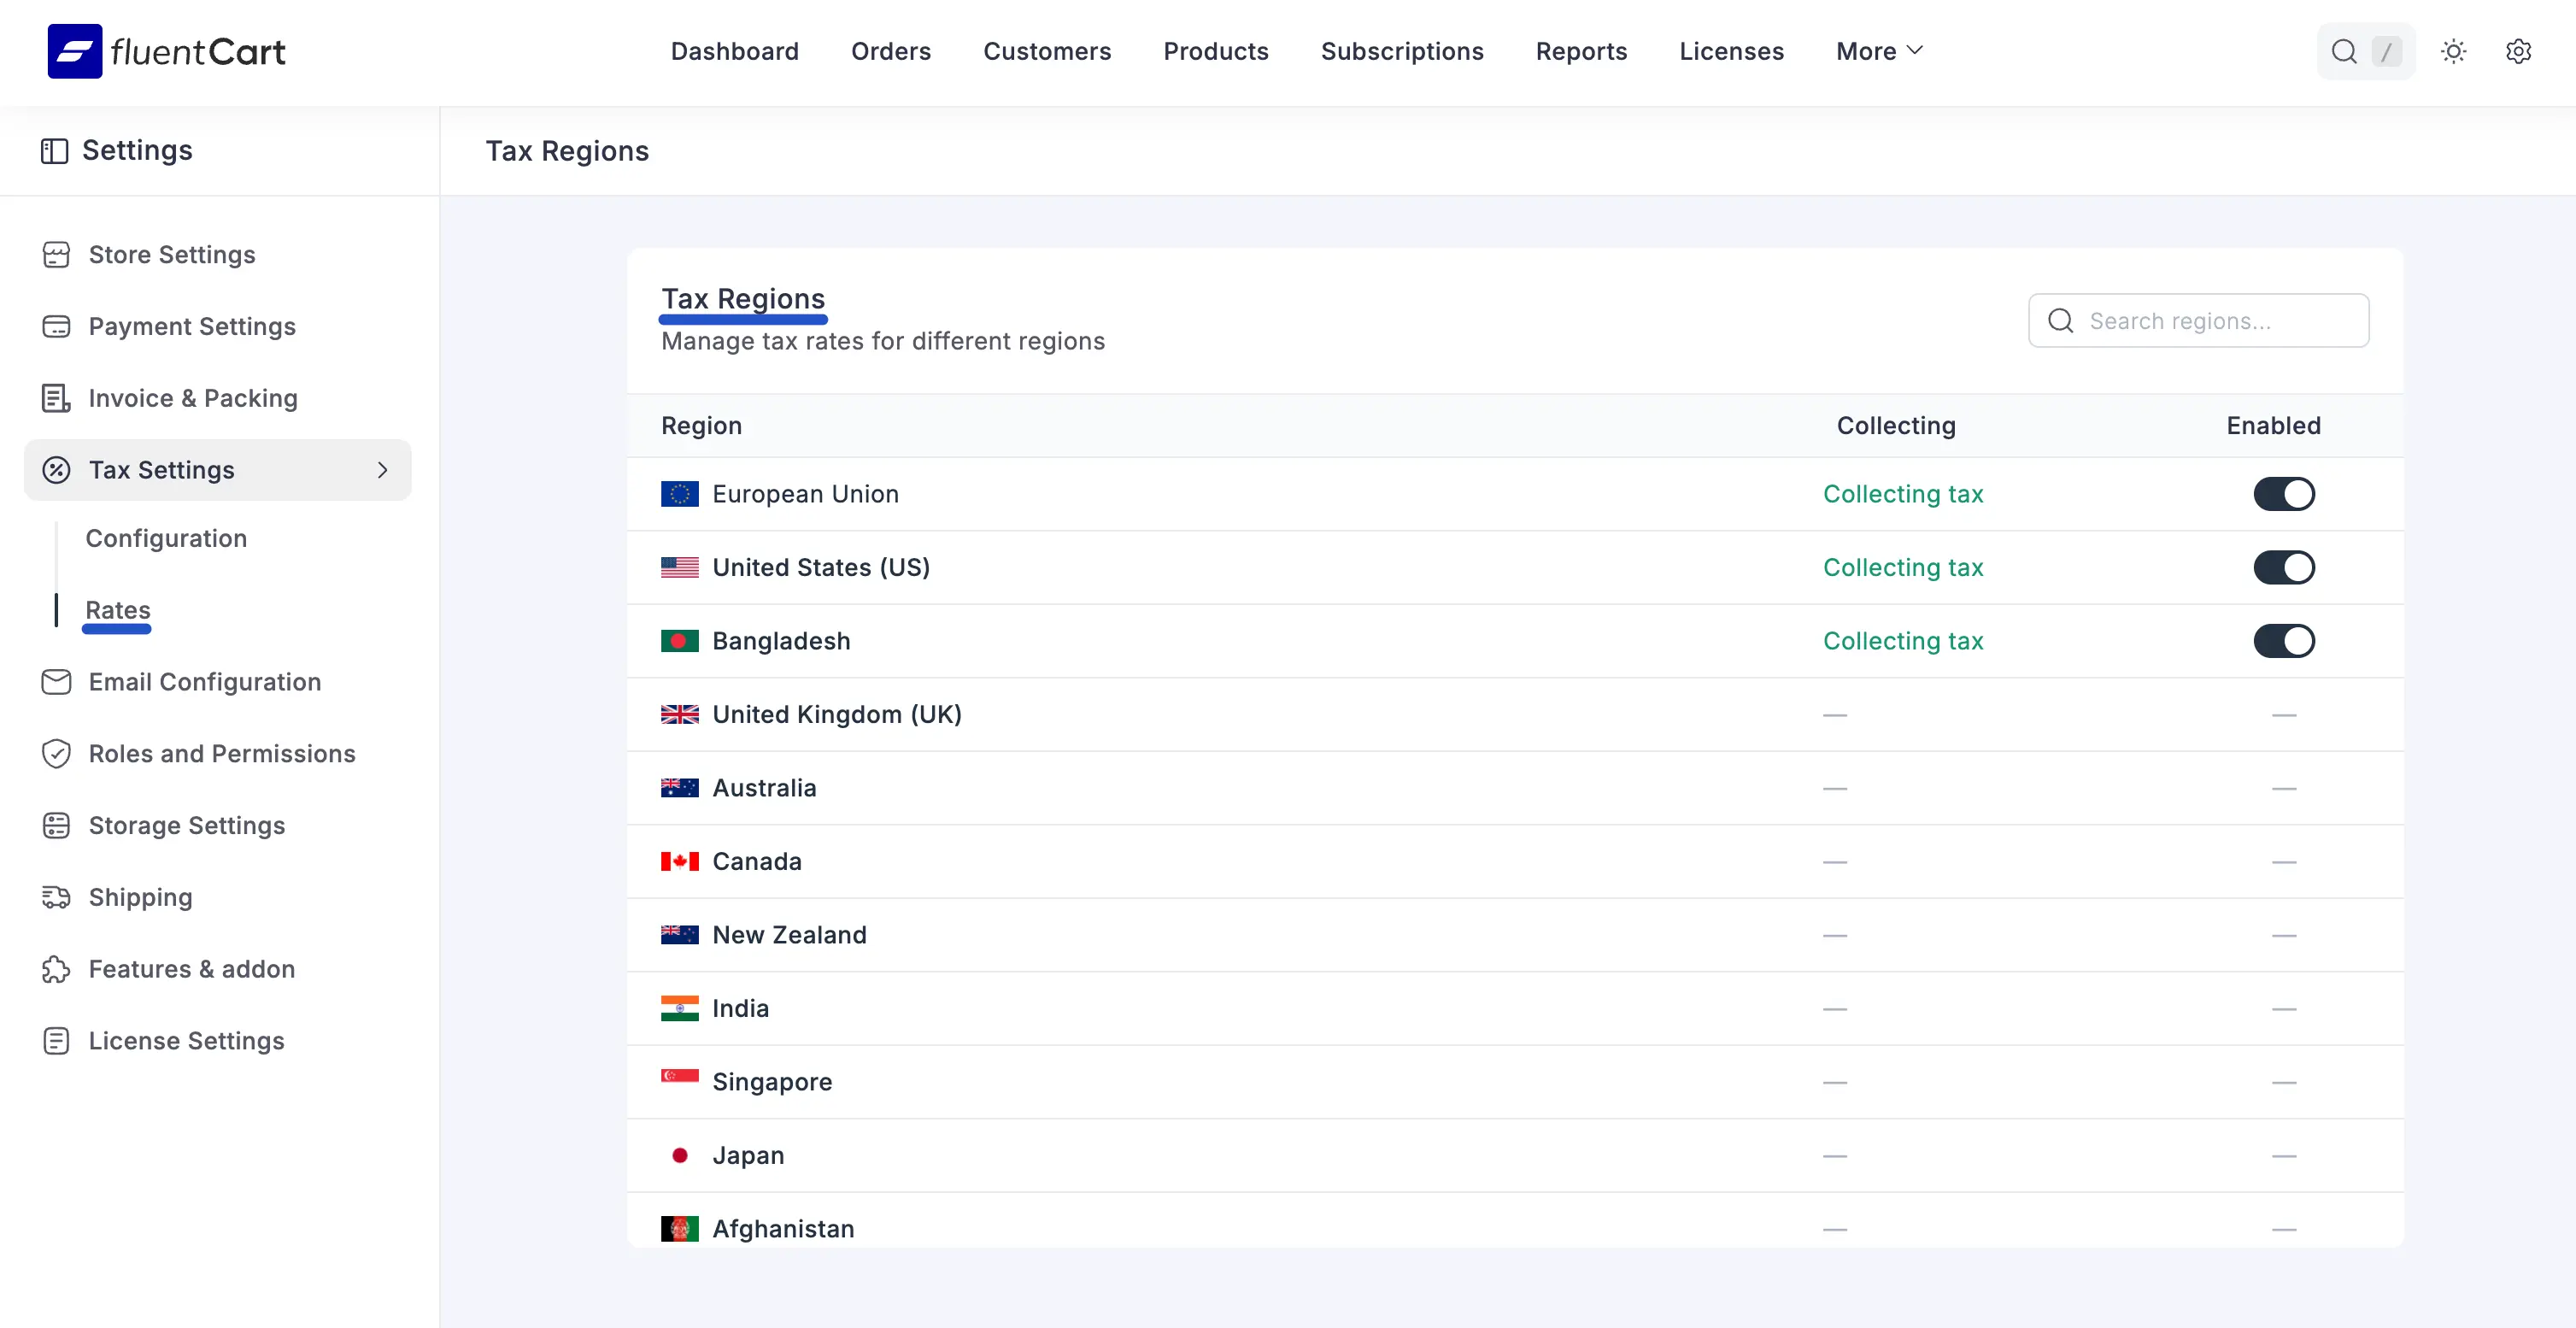Disable tax toggle for European Union
The width and height of the screenshot is (2576, 1328).
2283,494
